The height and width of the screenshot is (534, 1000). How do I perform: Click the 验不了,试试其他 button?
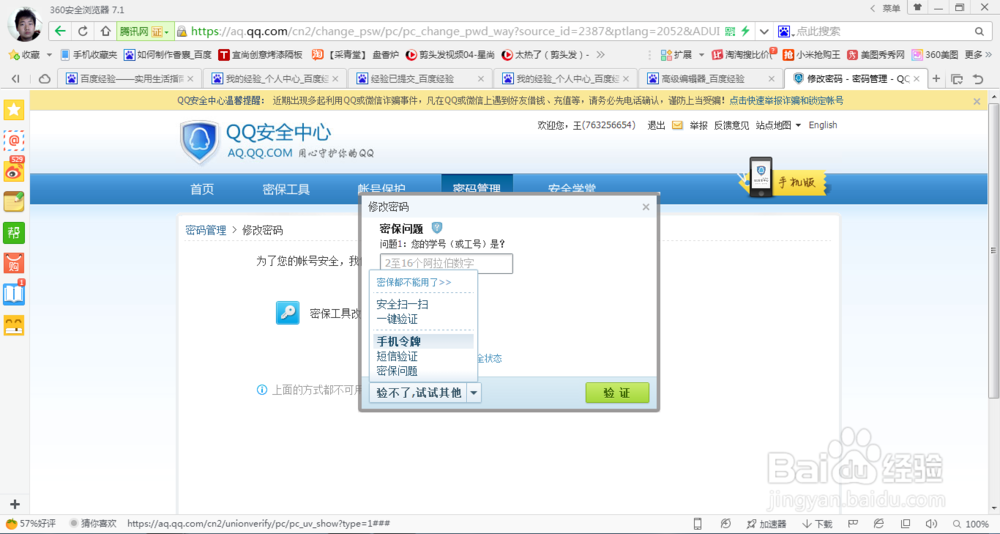pyautogui.click(x=418, y=394)
